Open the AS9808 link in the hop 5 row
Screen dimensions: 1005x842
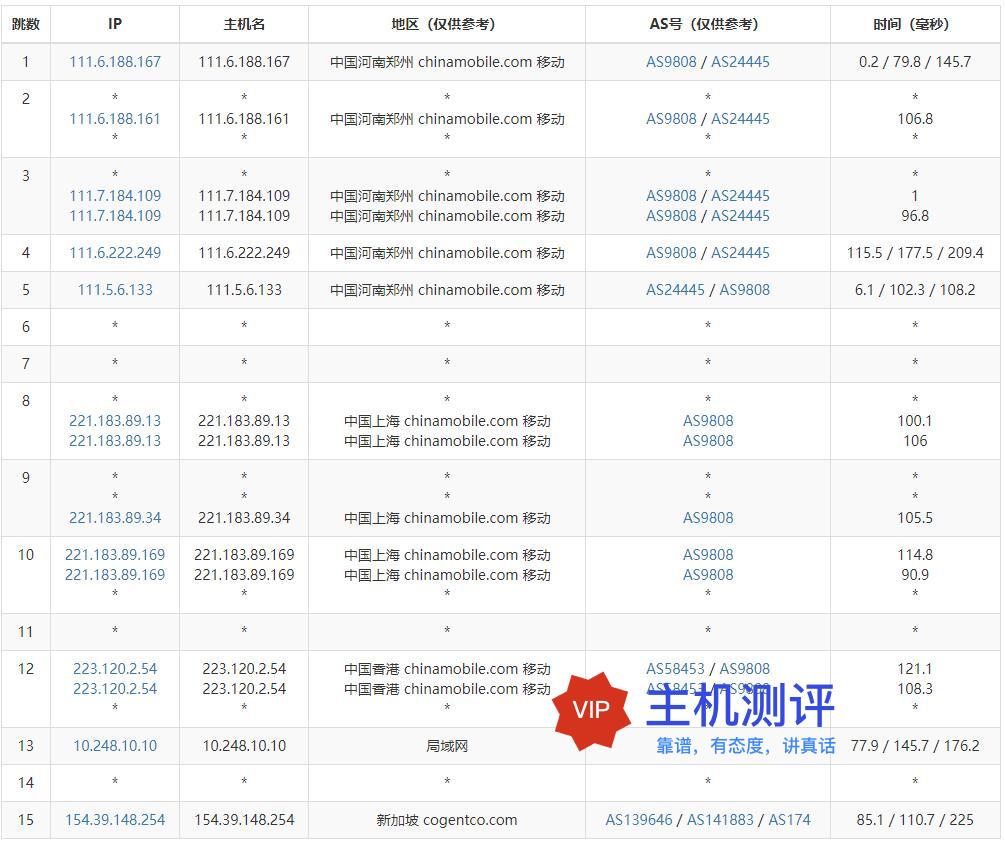point(745,290)
